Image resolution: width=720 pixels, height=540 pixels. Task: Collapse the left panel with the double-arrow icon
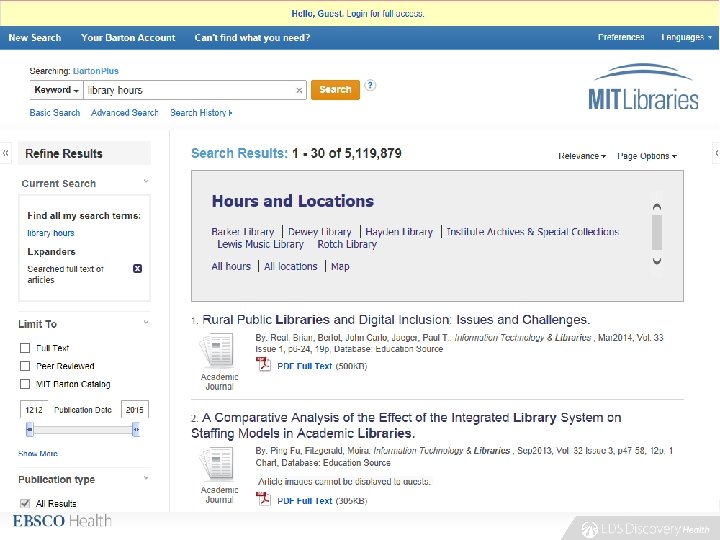[x=6, y=153]
